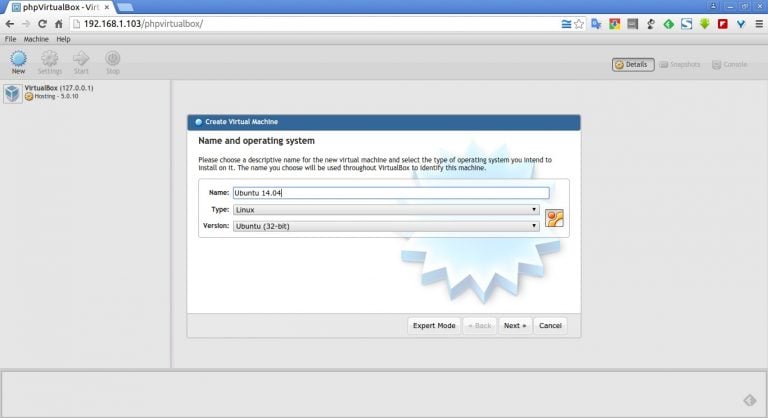Image resolution: width=768 pixels, height=418 pixels.
Task: Click the Back button in wizard
Action: (480, 325)
